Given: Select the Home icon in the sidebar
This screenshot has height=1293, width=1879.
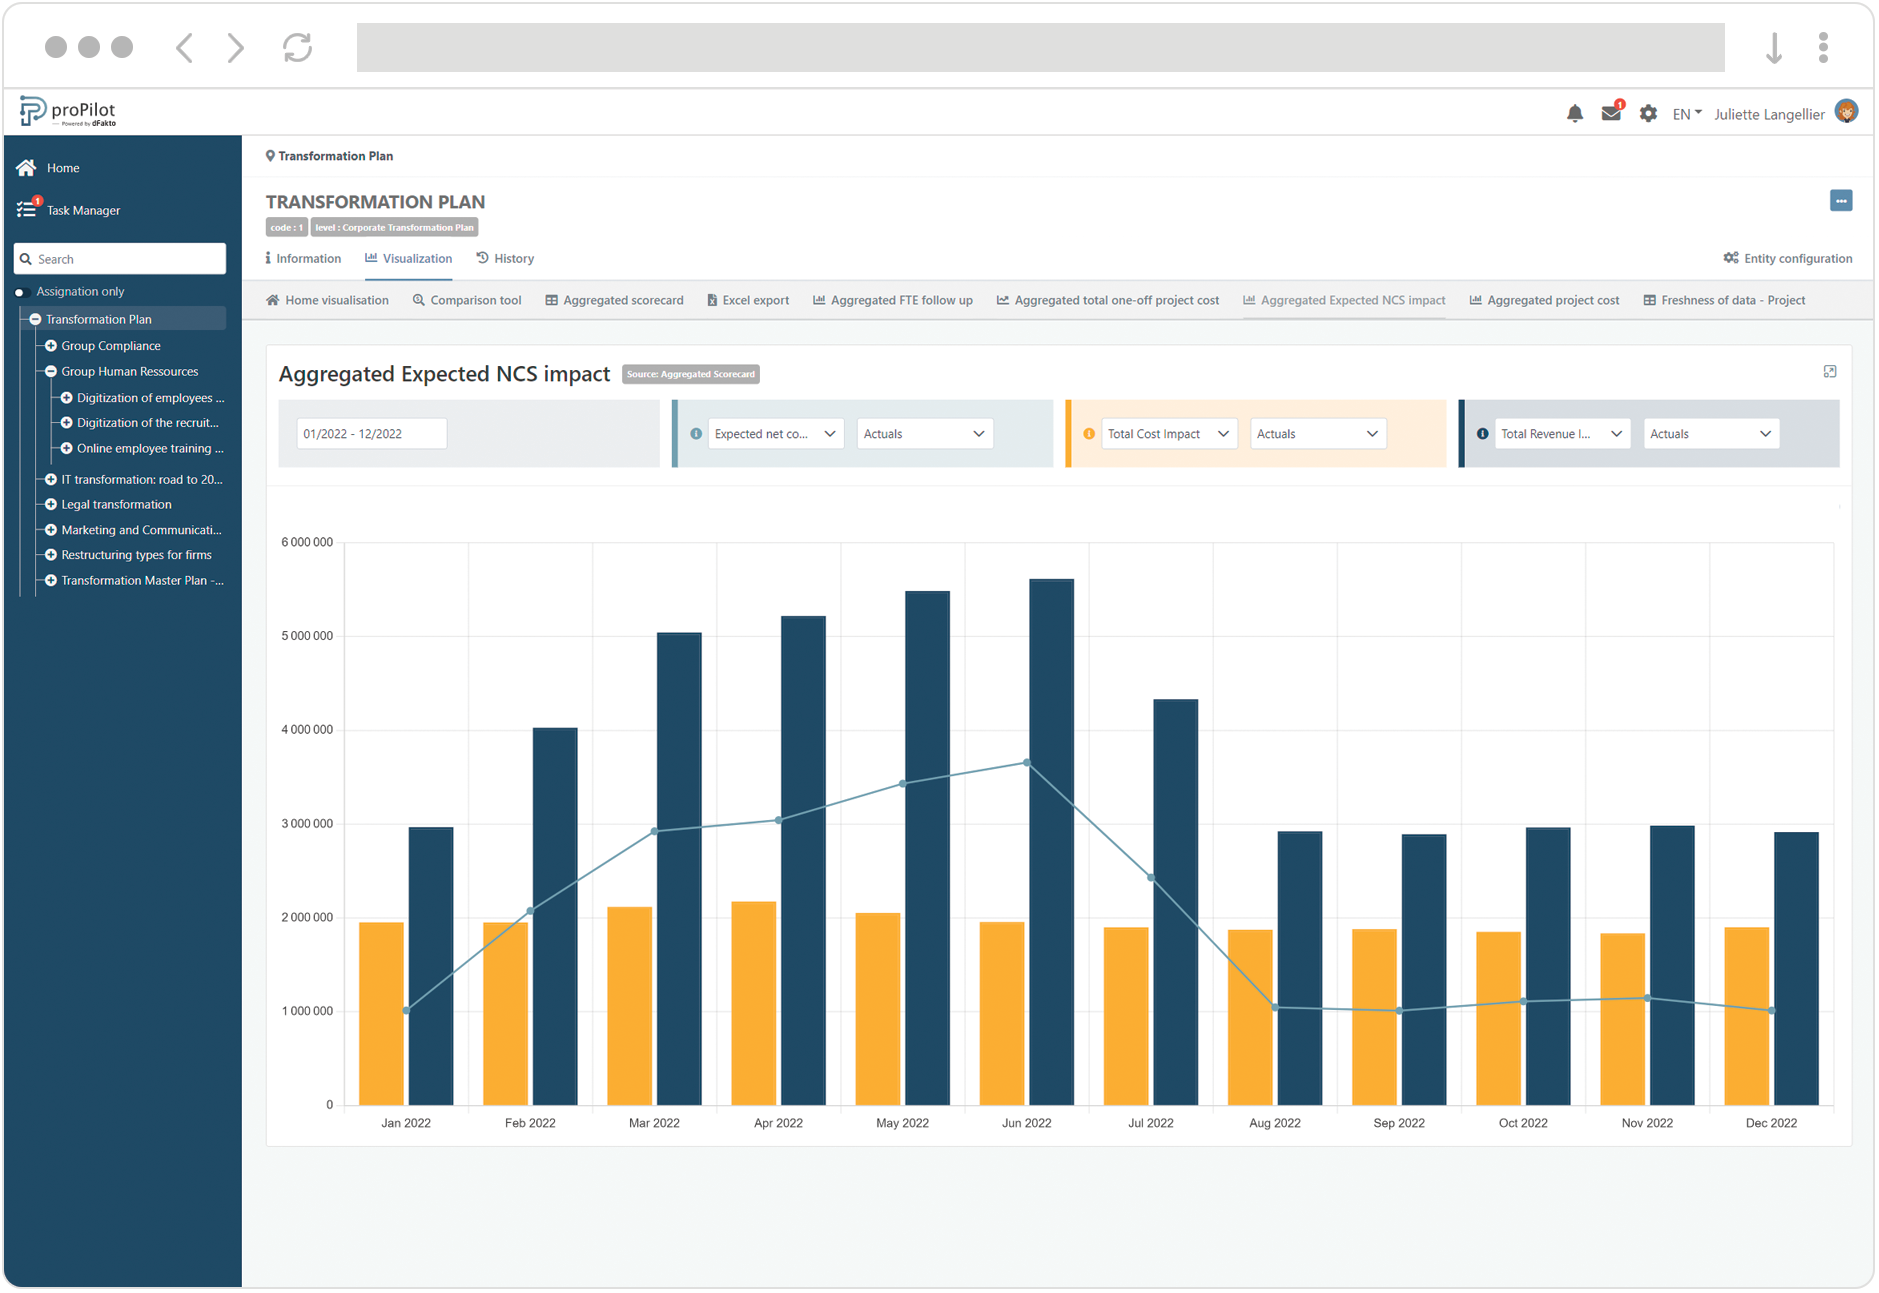Looking at the screenshot, I should click(x=25, y=167).
